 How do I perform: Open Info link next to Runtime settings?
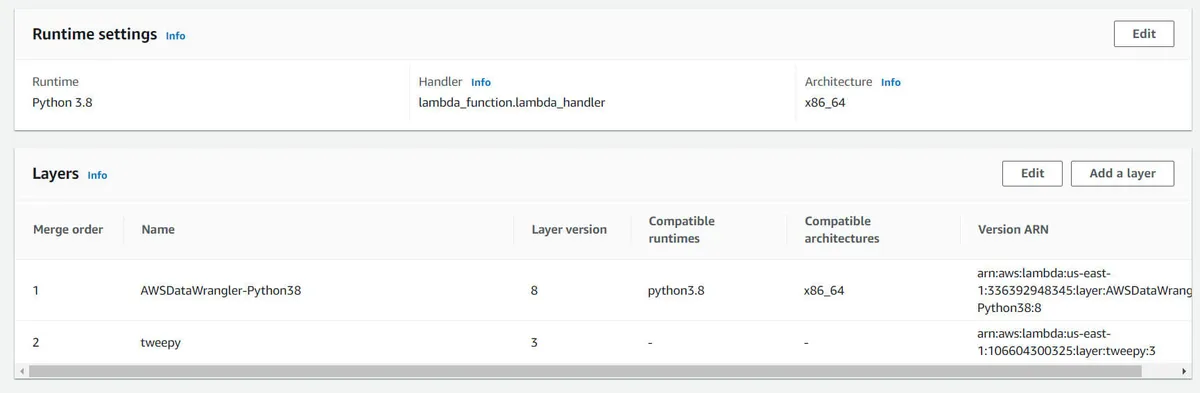click(175, 35)
